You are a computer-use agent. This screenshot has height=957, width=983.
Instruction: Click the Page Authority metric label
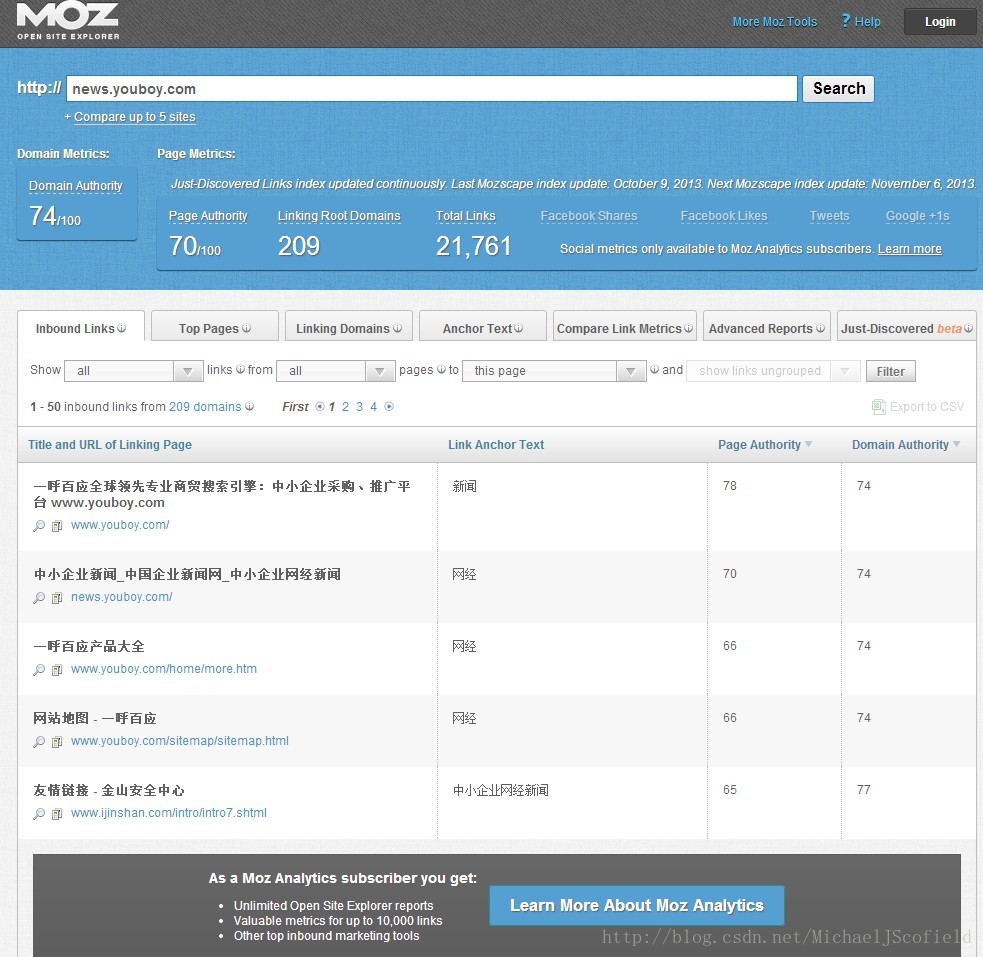pos(208,216)
